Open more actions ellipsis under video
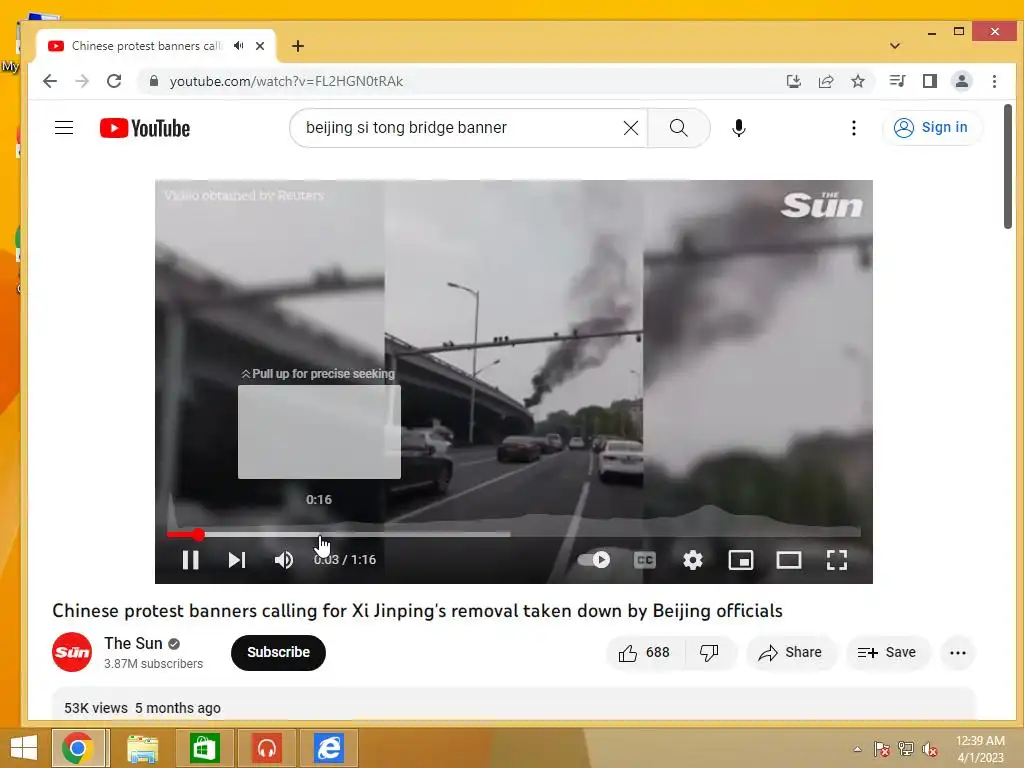Image resolution: width=1024 pixels, height=768 pixels. 957,652
